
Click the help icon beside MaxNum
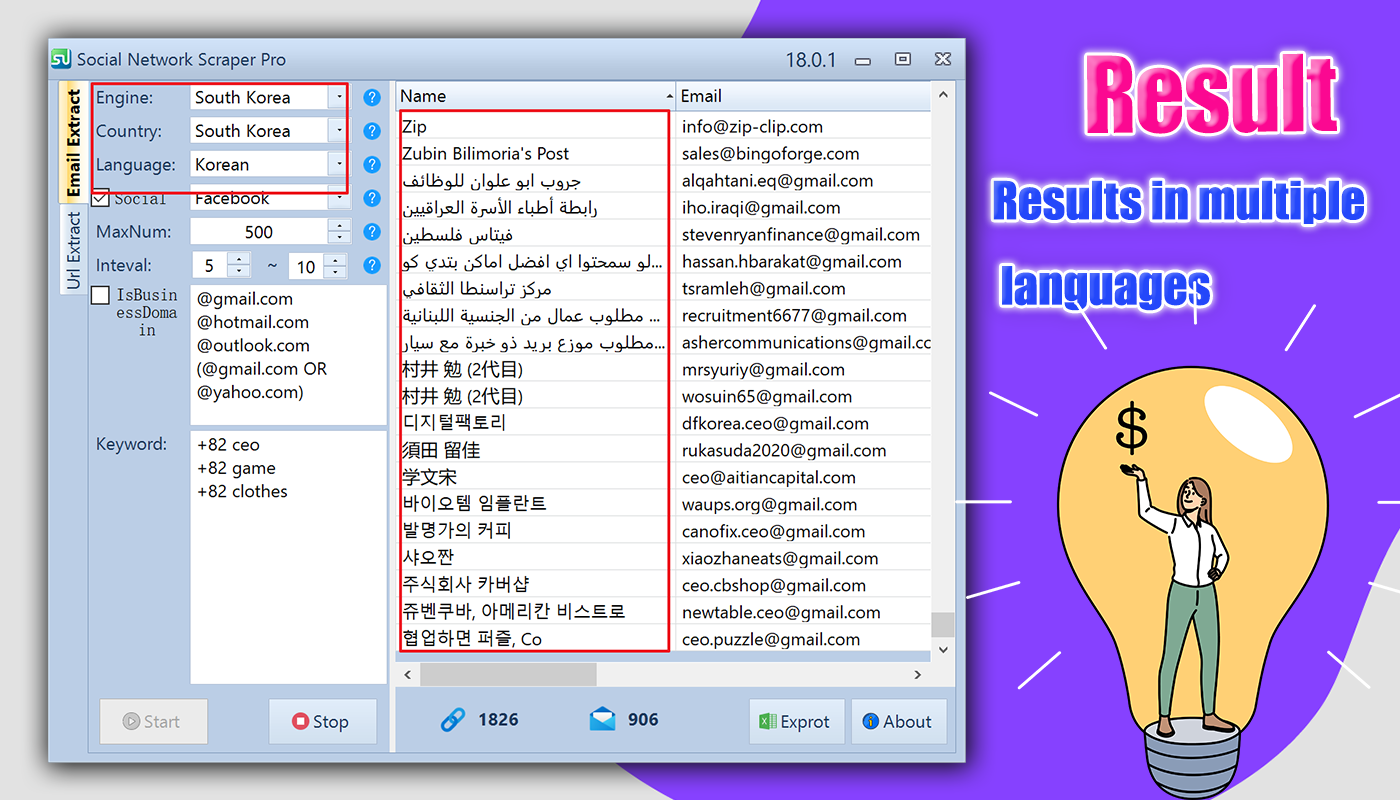click(372, 232)
